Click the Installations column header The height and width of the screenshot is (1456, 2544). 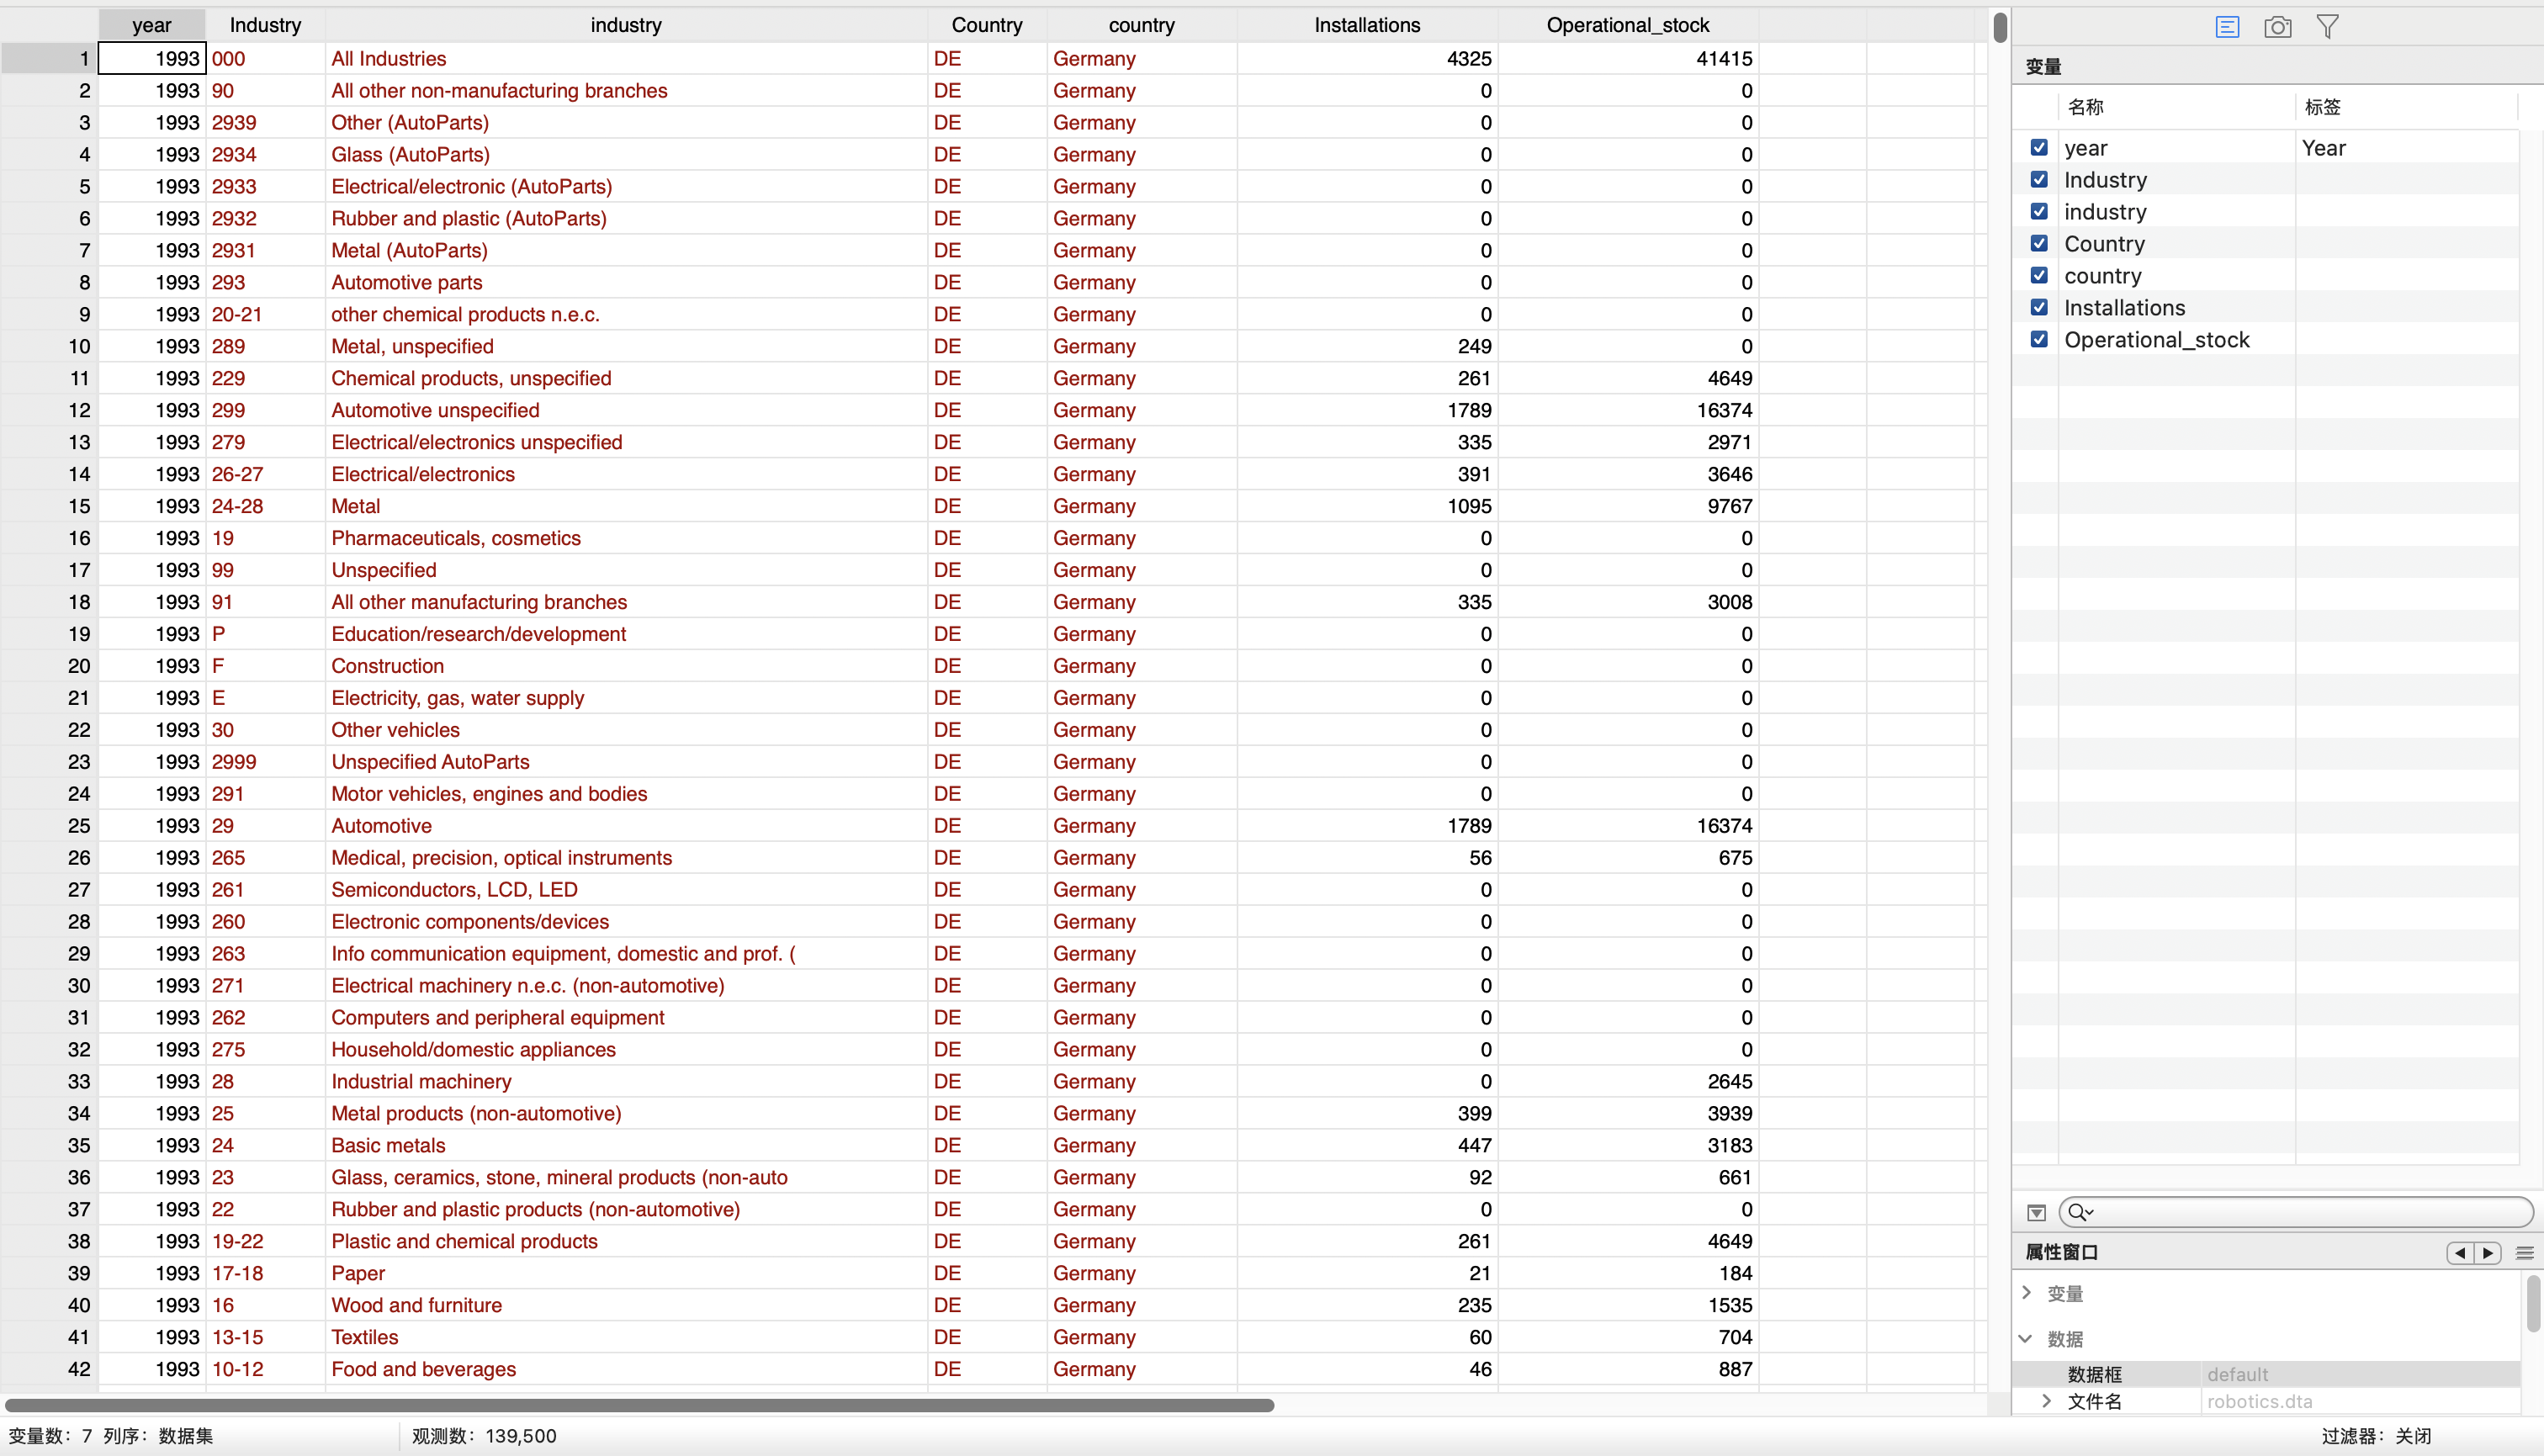click(1366, 25)
